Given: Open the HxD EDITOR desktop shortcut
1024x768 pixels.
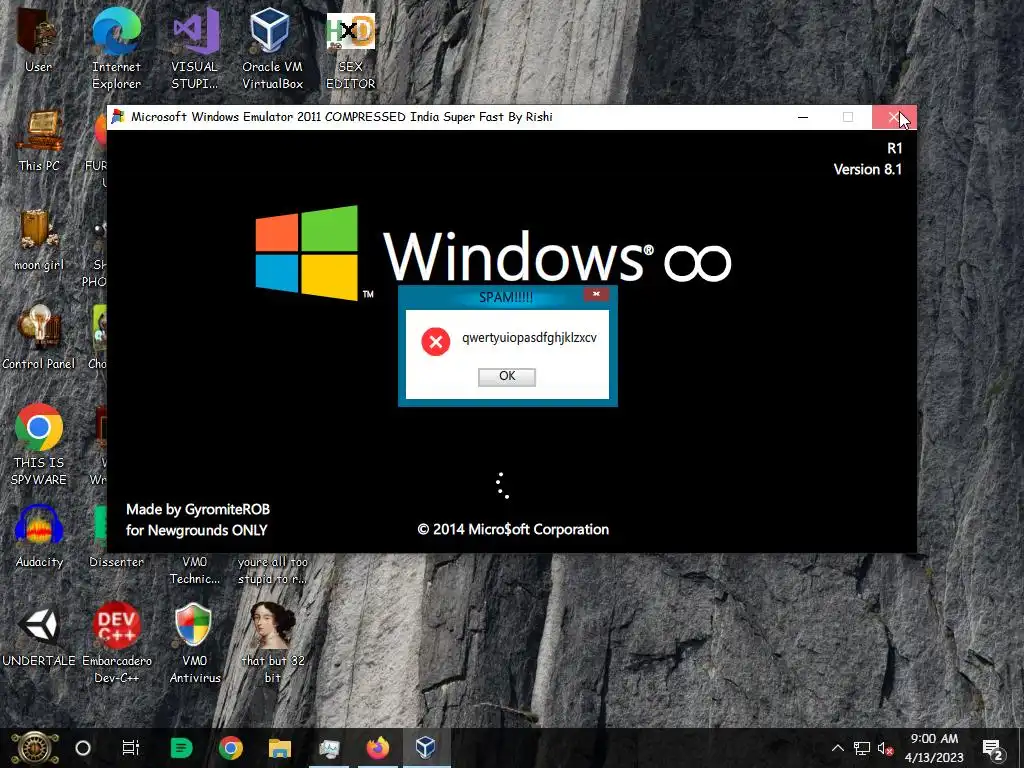Looking at the screenshot, I should 351,49.
